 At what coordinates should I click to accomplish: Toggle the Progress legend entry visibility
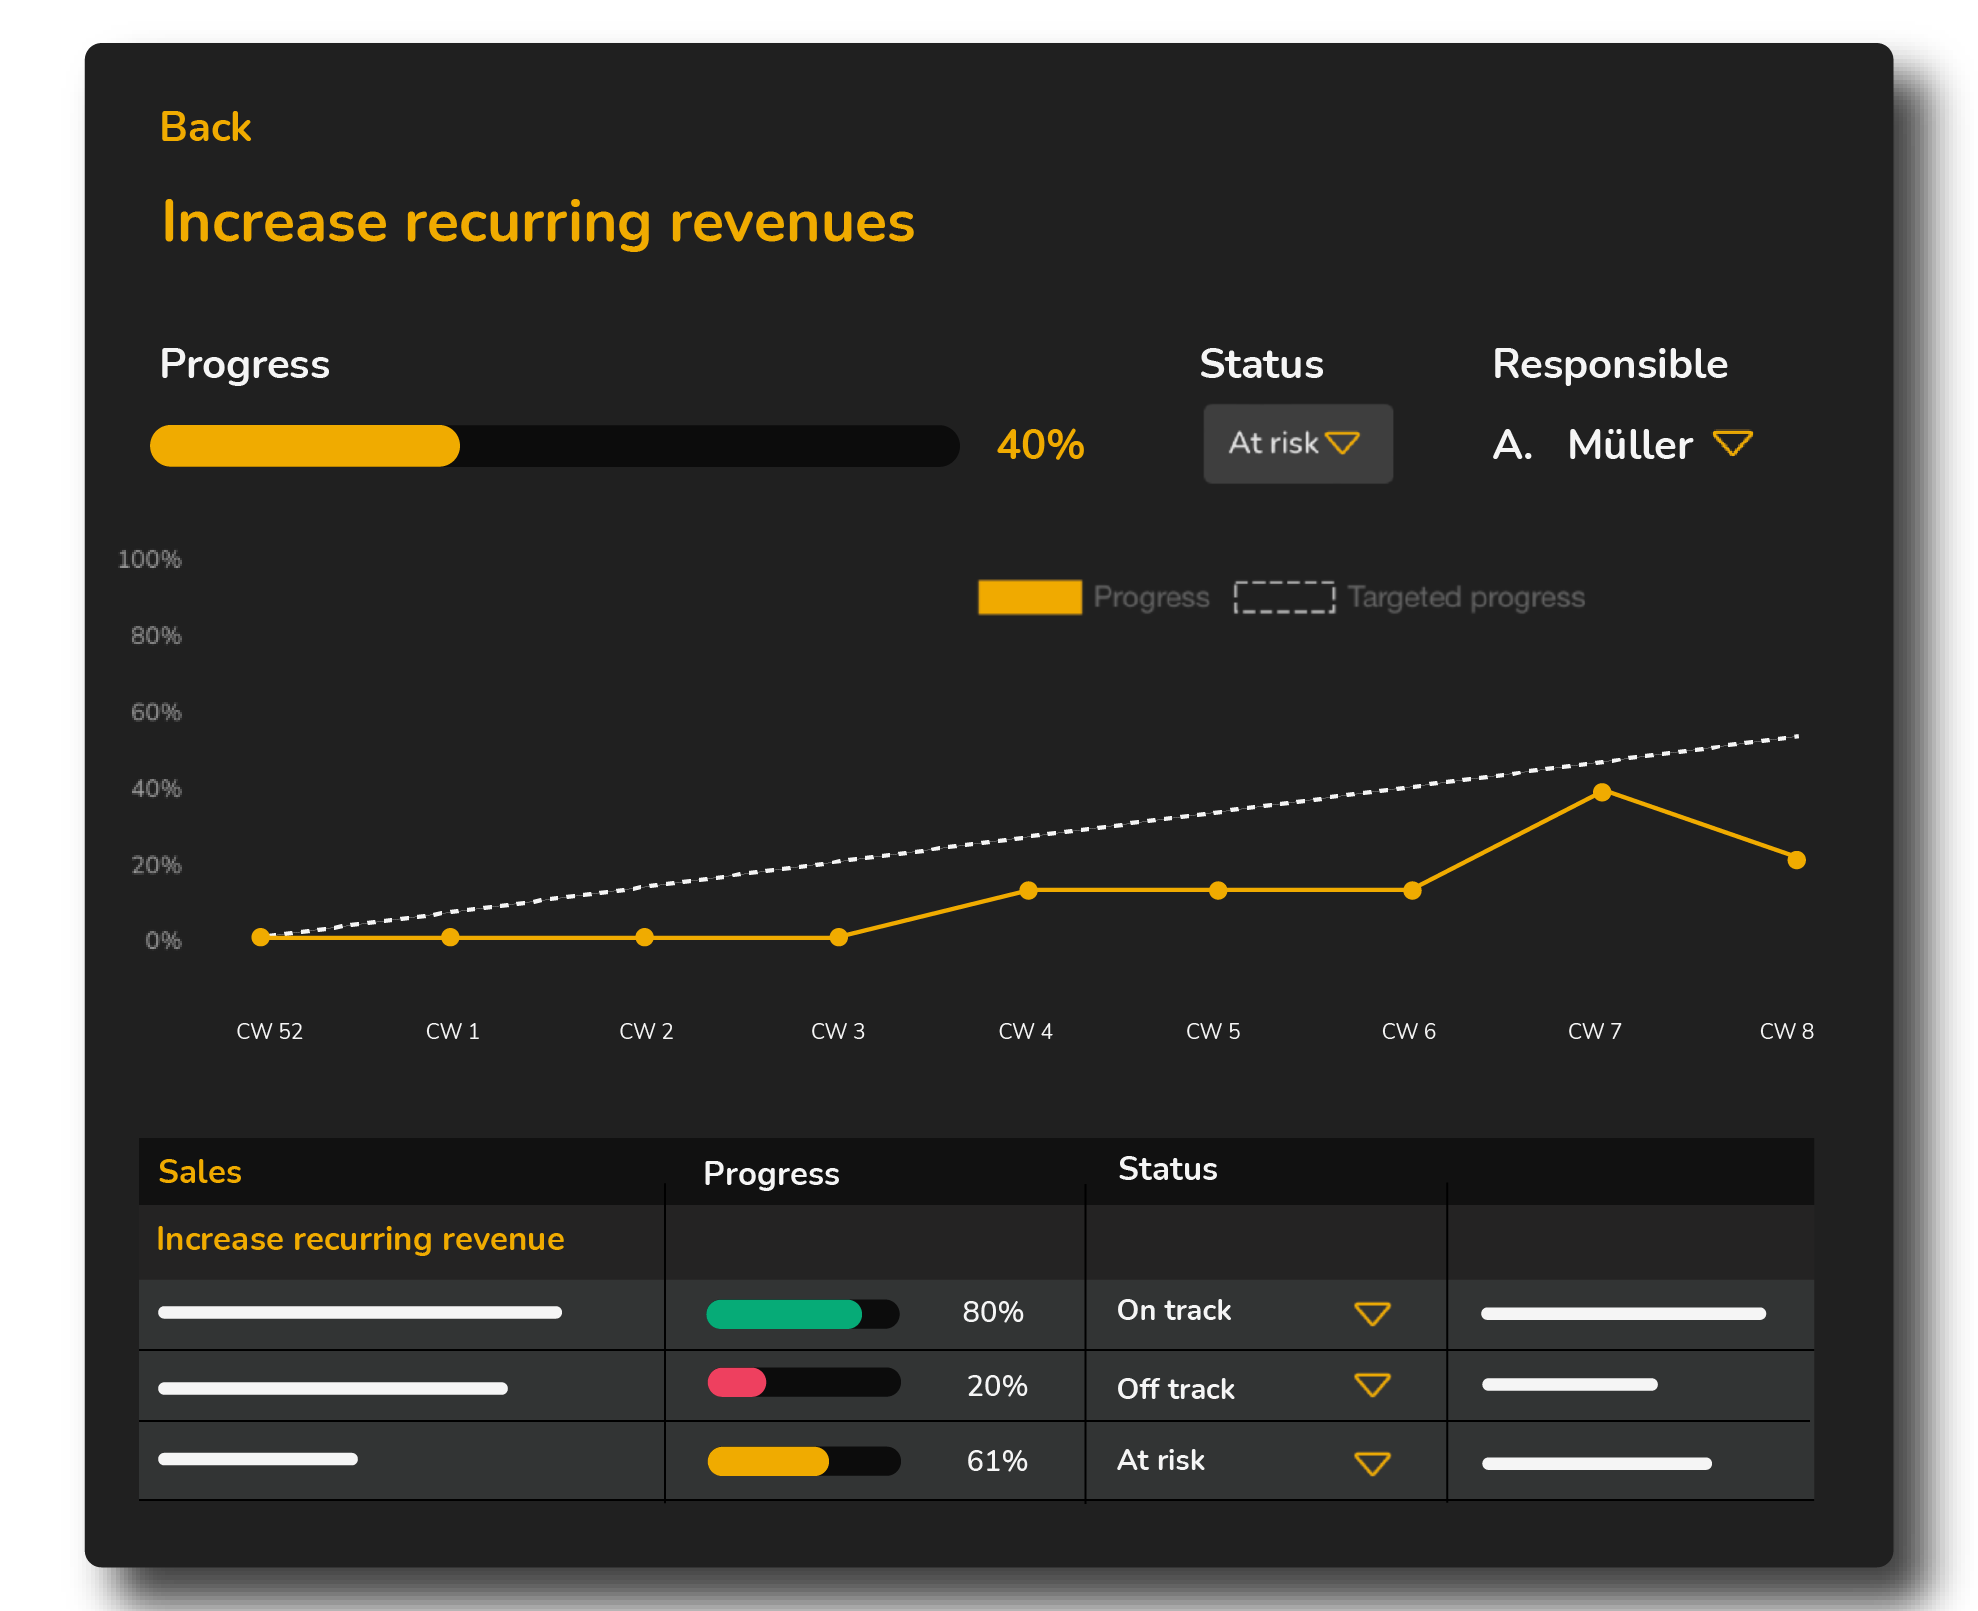pyautogui.click(x=1152, y=597)
